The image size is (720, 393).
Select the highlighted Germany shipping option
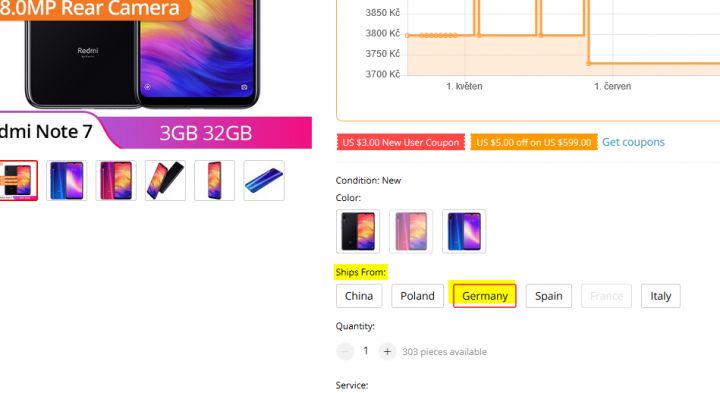(484, 296)
